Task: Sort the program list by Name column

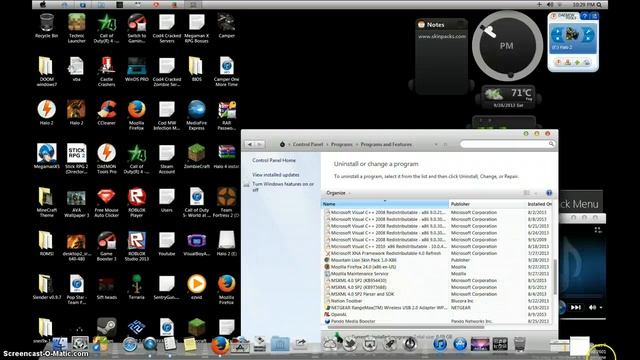Action: 385,204
